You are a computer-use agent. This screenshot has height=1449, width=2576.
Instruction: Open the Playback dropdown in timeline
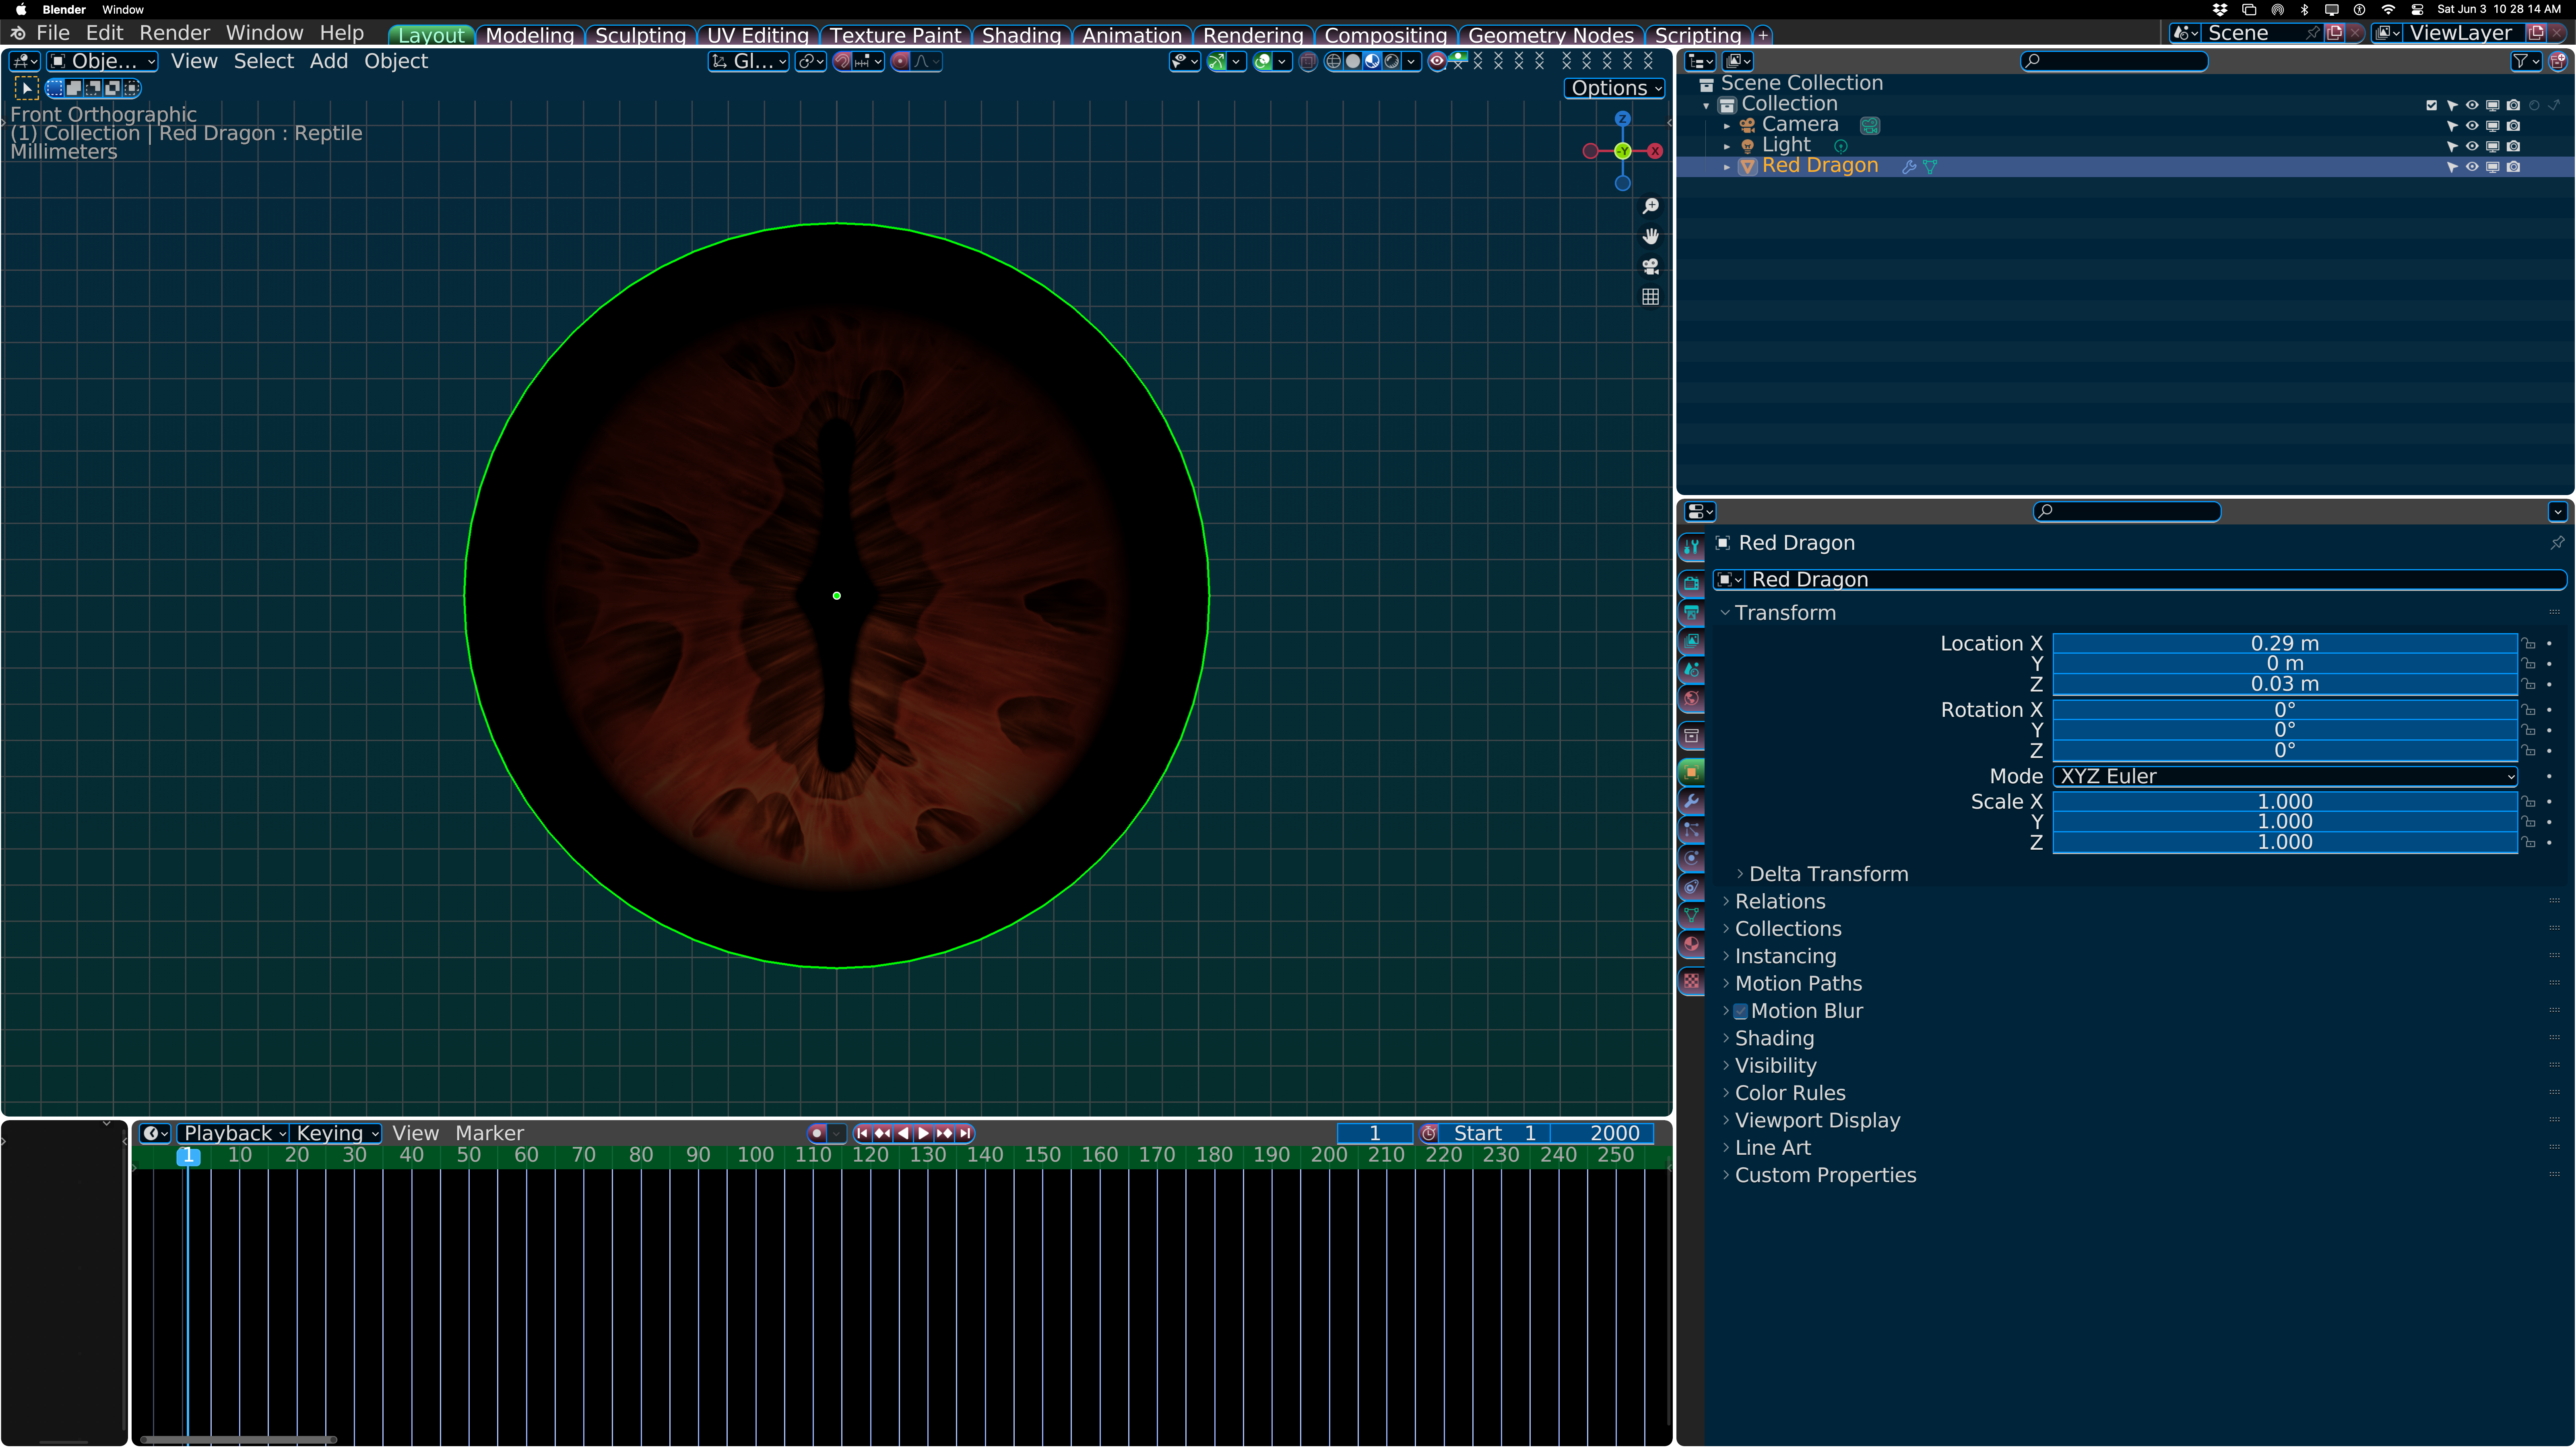point(234,1133)
